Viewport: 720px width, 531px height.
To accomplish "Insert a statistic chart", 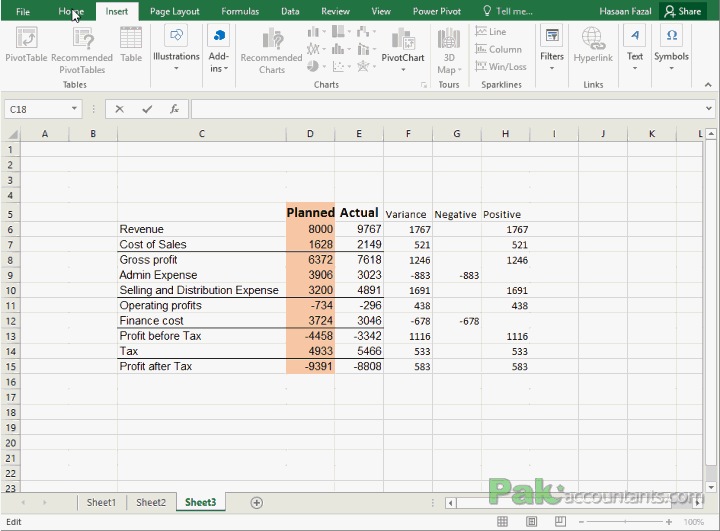I will tap(341, 49).
